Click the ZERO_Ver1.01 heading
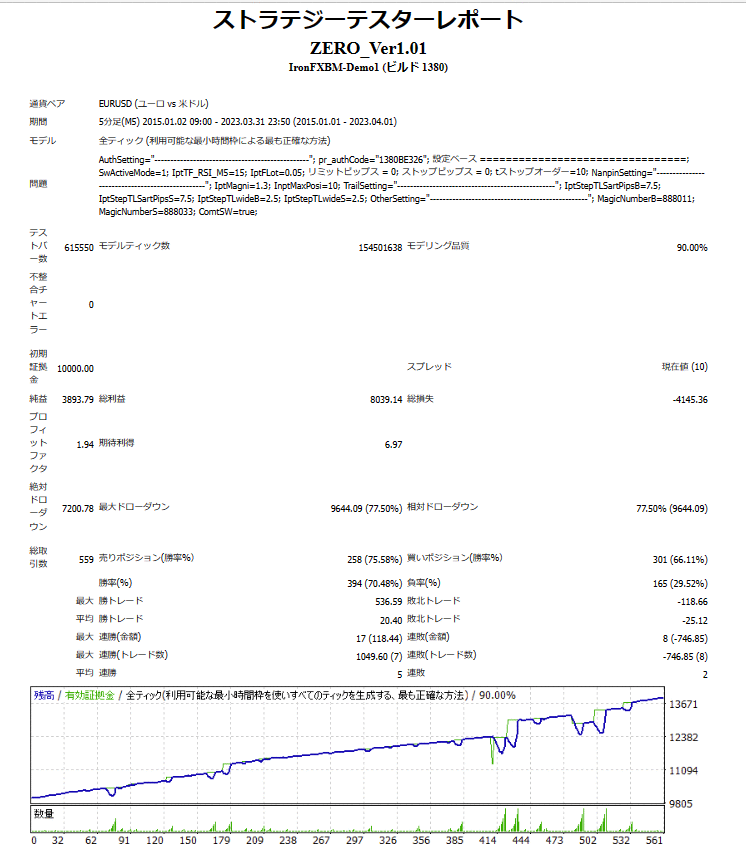This screenshot has width=746, height=852. point(368,48)
